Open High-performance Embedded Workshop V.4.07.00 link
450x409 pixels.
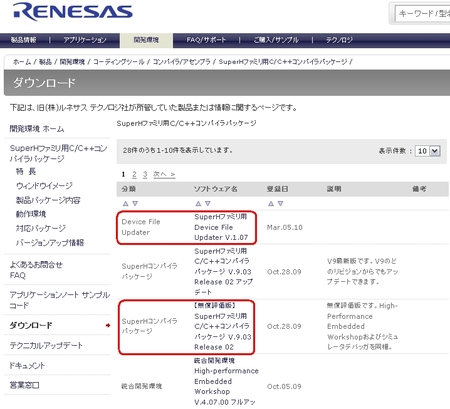pyautogui.click(x=226, y=381)
